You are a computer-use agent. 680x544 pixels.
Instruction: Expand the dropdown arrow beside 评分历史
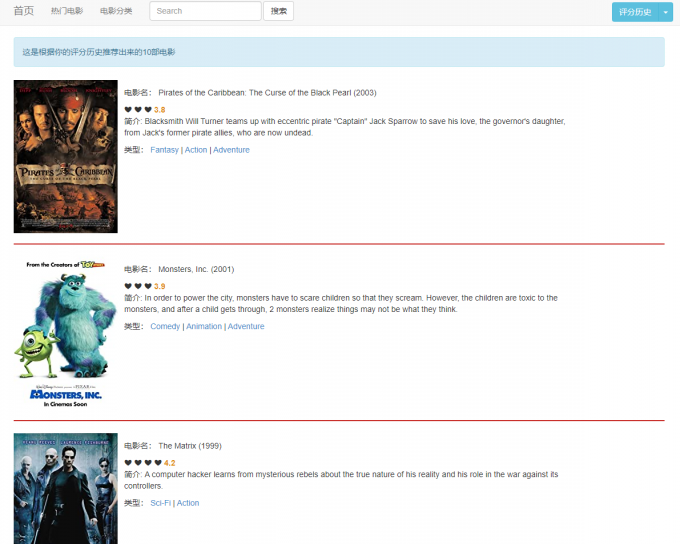tap(666, 12)
